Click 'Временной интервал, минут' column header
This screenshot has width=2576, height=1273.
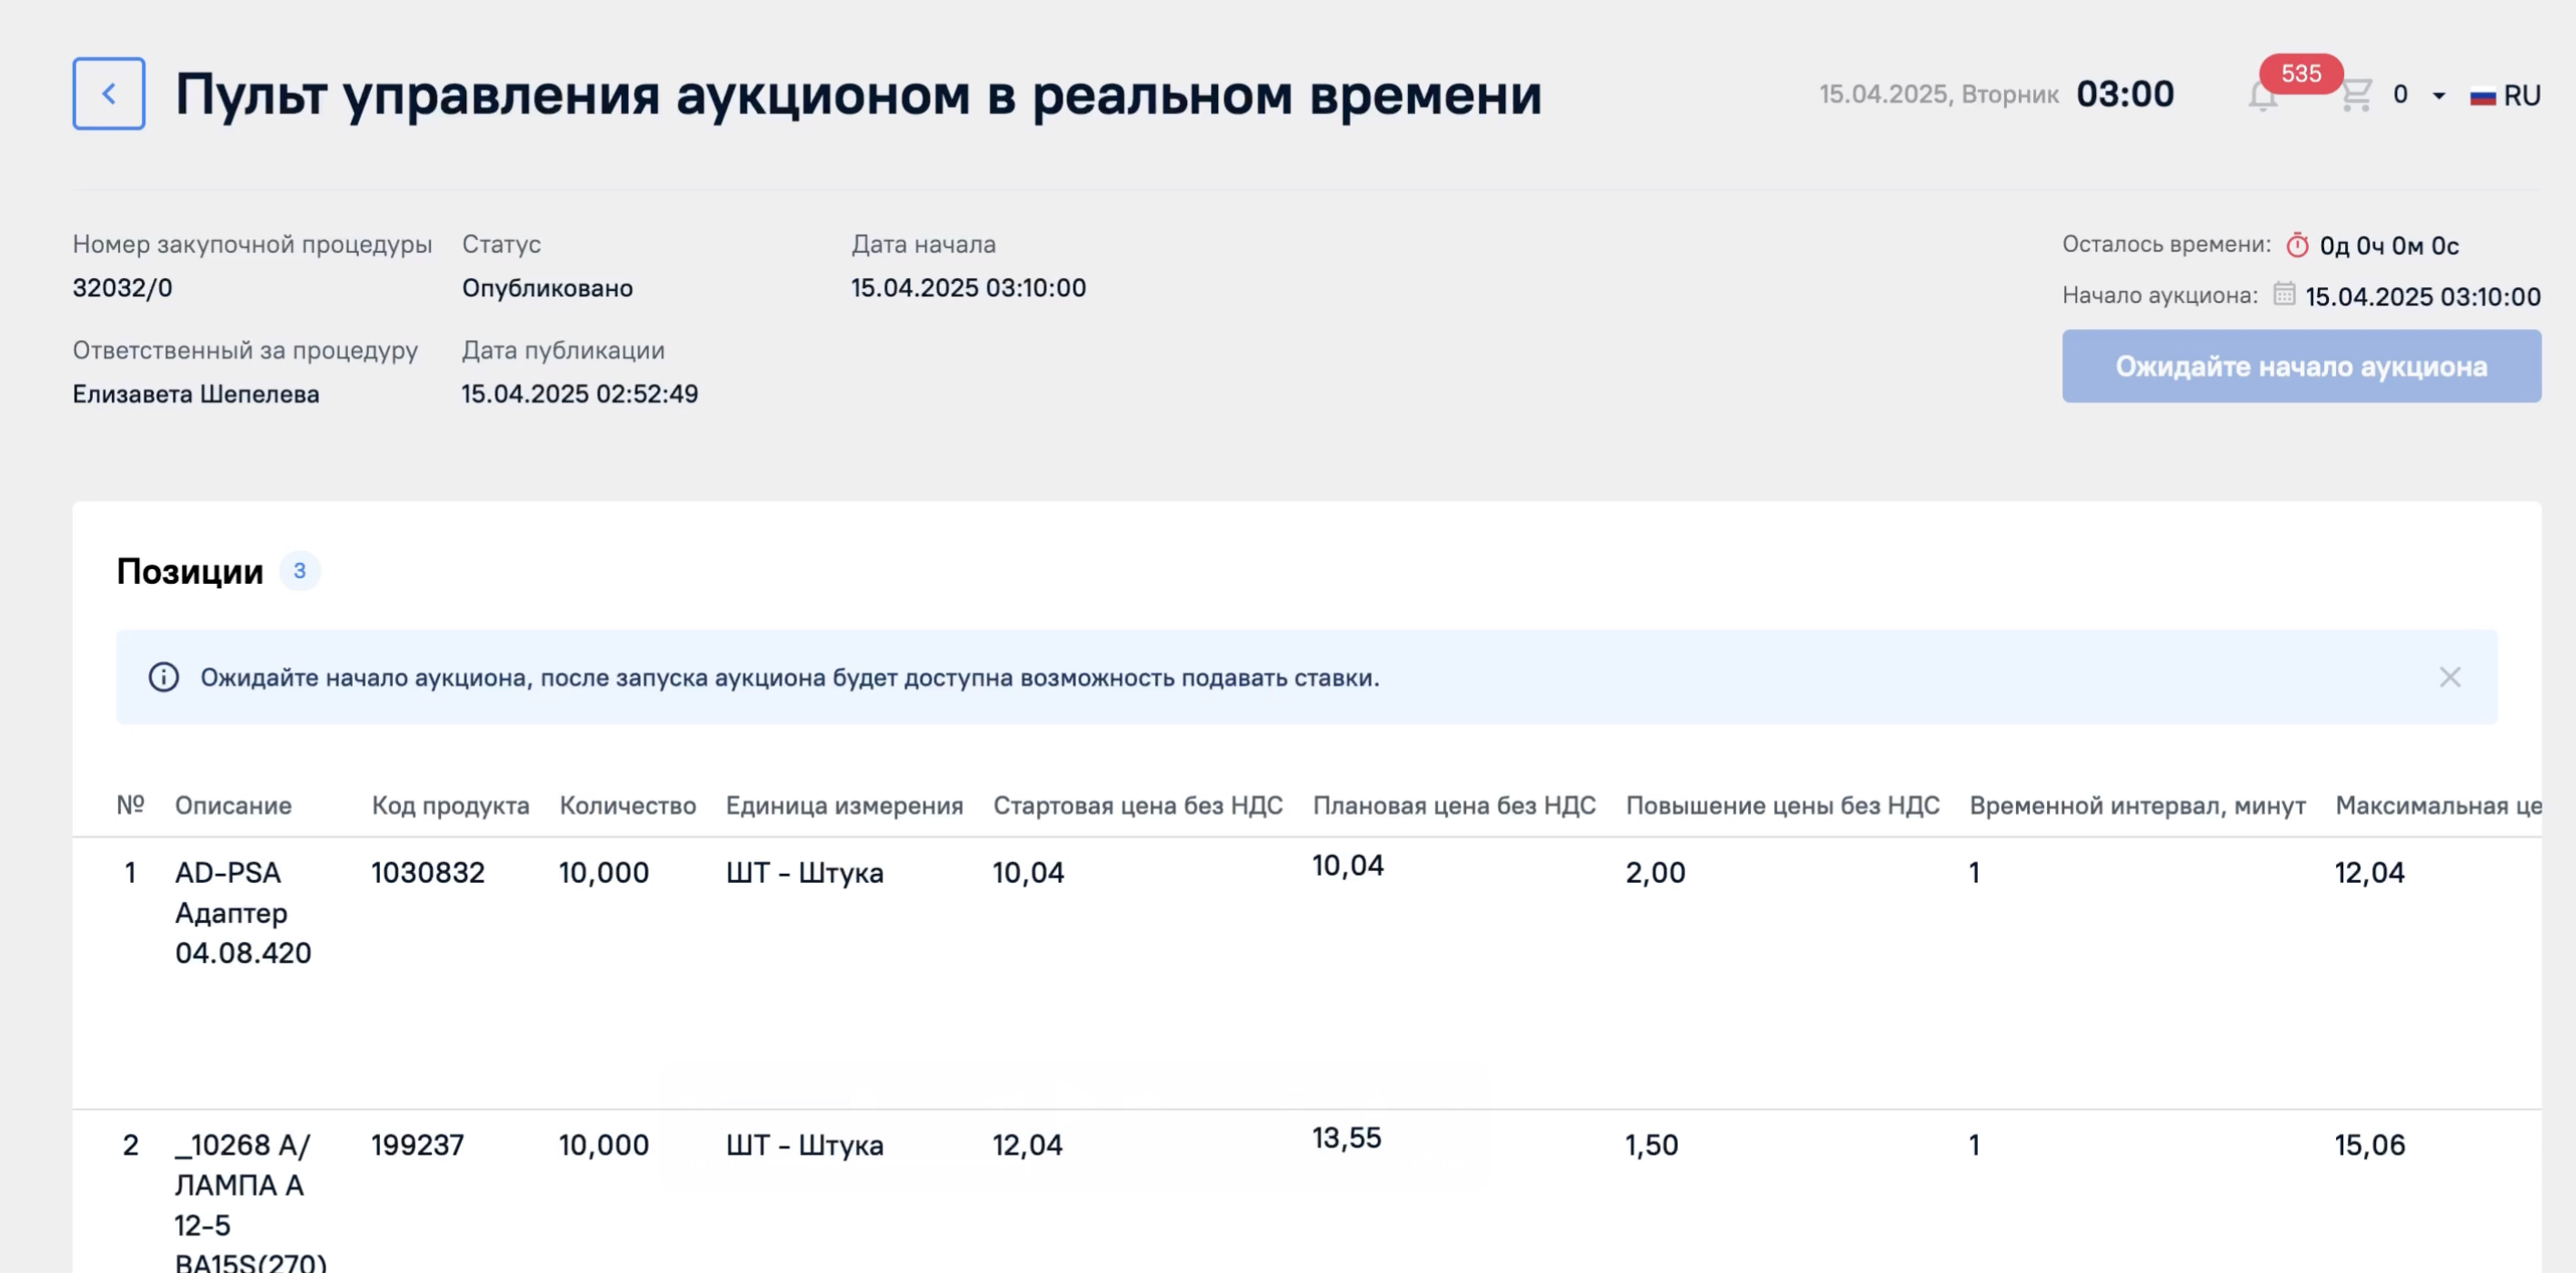[2137, 806]
